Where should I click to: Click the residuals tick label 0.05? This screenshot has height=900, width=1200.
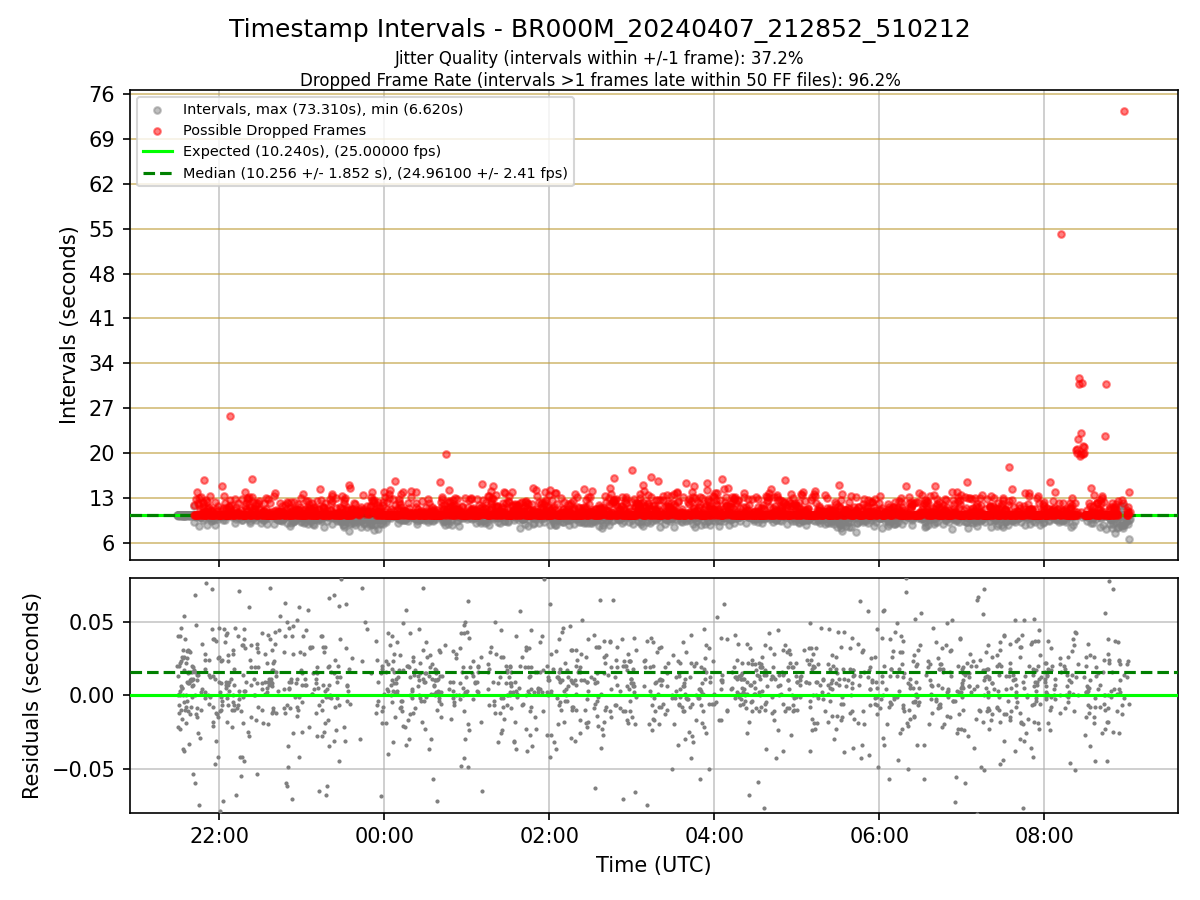[x=93, y=622]
